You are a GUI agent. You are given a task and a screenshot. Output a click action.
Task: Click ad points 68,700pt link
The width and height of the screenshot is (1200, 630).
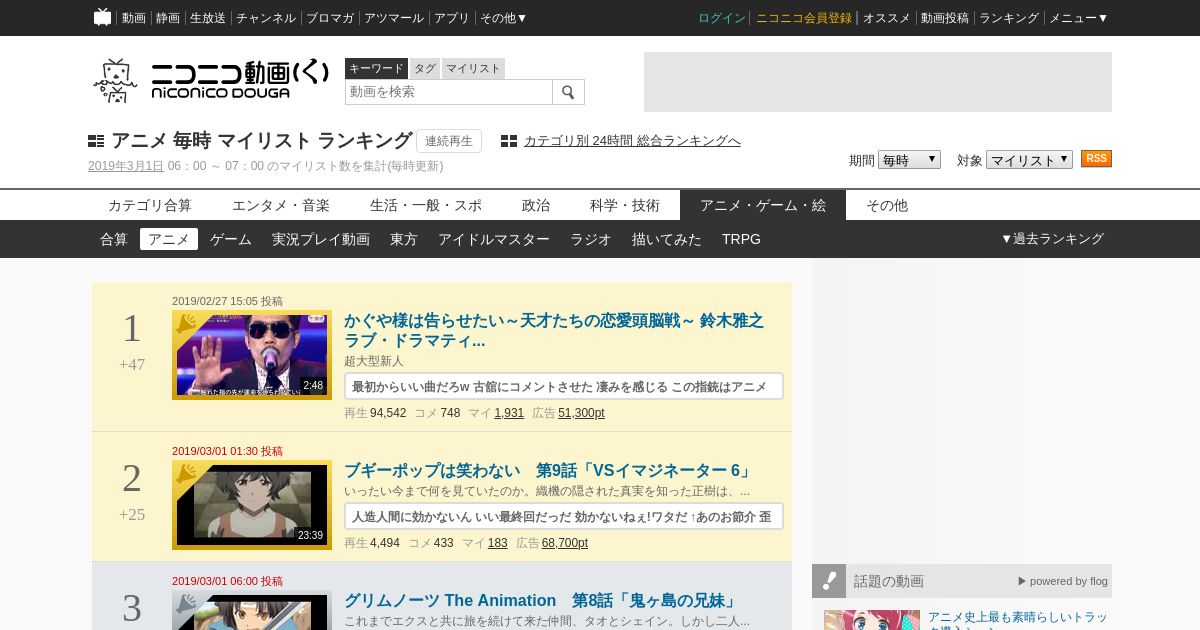coord(565,543)
